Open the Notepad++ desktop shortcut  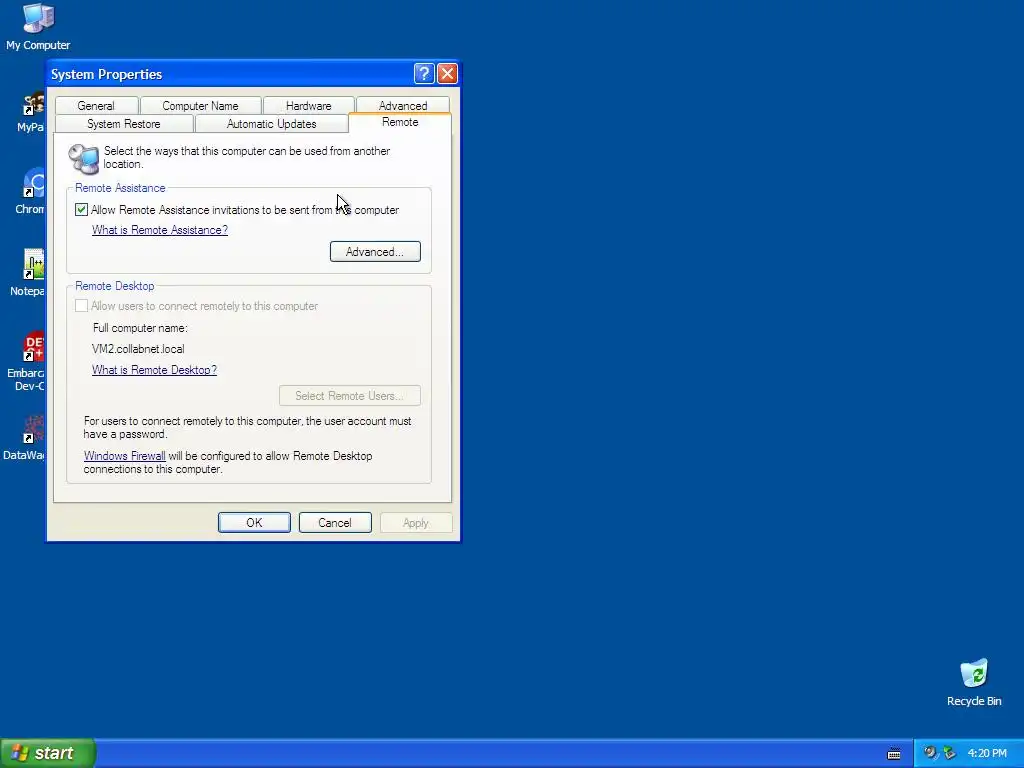29,274
